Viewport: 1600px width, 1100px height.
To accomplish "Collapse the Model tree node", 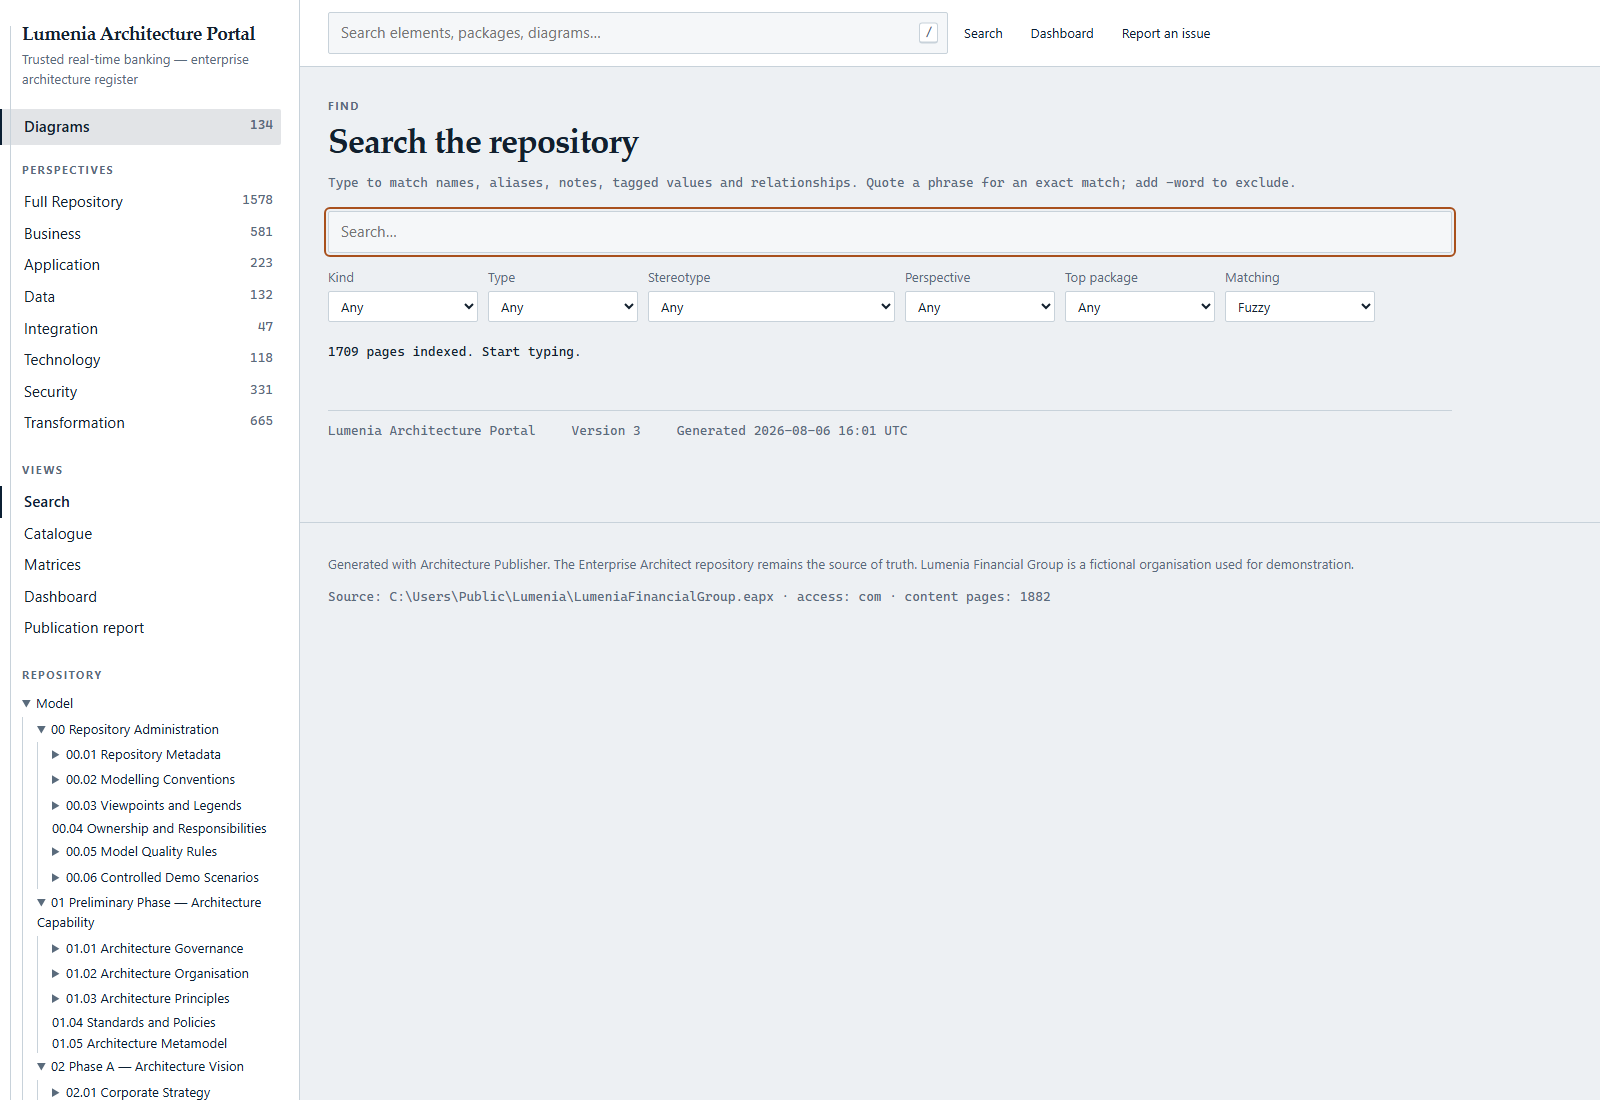I will (27, 704).
